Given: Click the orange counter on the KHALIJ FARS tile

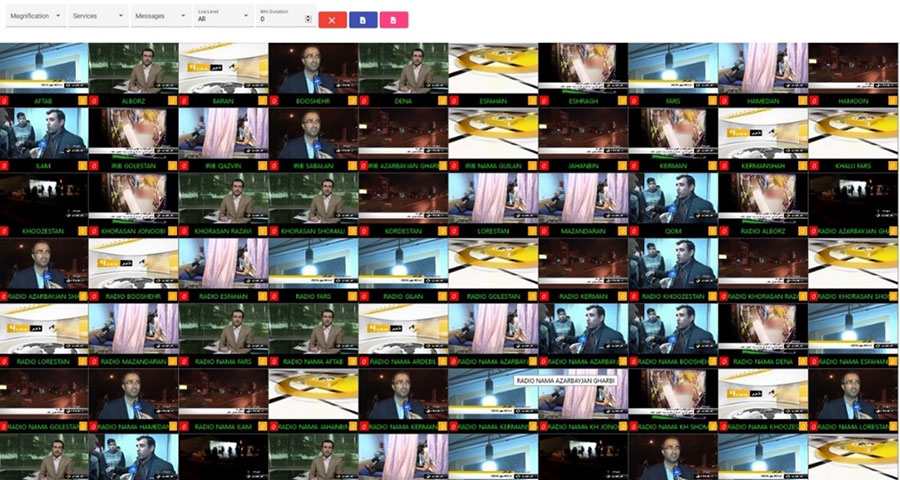Looking at the screenshot, I should pyautogui.click(x=893, y=166).
